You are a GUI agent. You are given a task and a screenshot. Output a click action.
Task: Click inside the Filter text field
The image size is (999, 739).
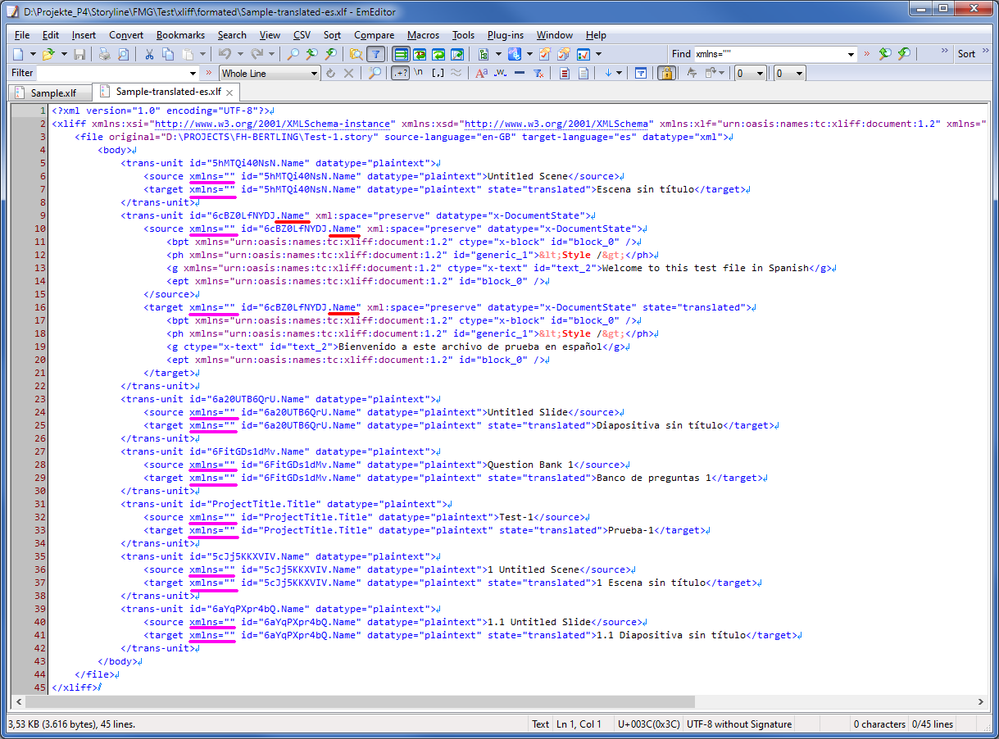(x=112, y=73)
